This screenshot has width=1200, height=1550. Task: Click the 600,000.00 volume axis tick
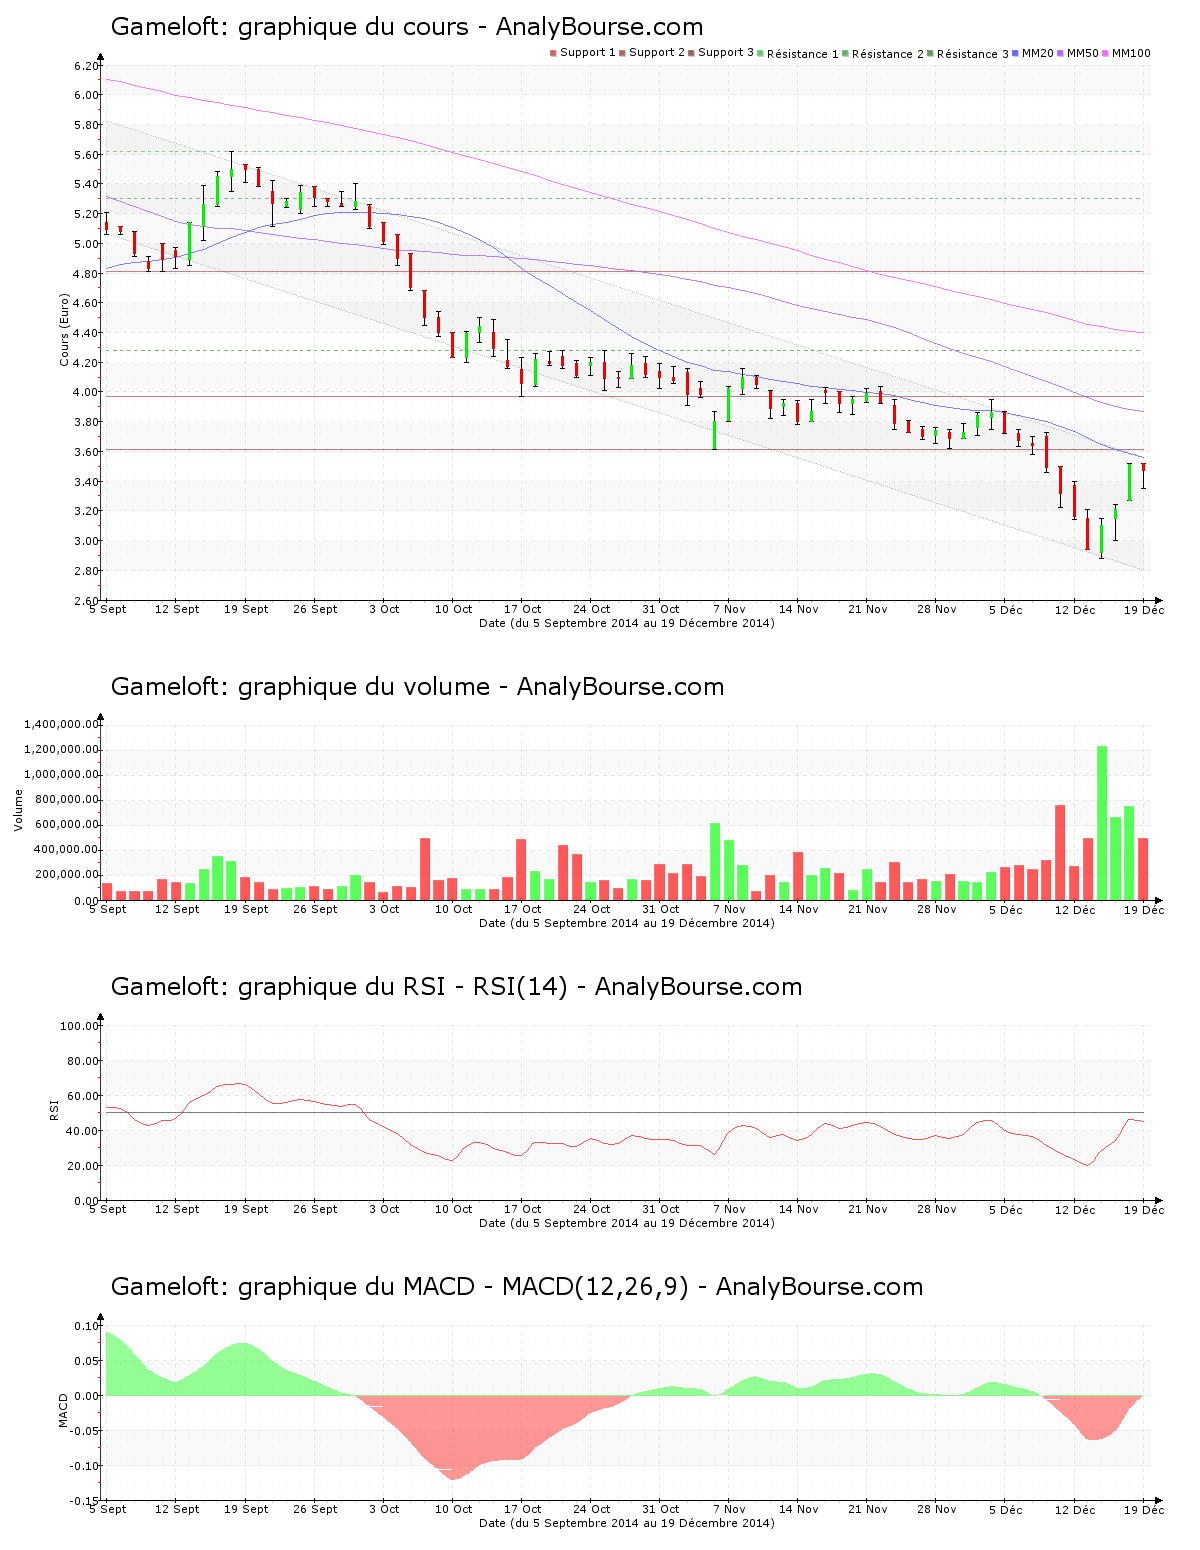point(68,825)
